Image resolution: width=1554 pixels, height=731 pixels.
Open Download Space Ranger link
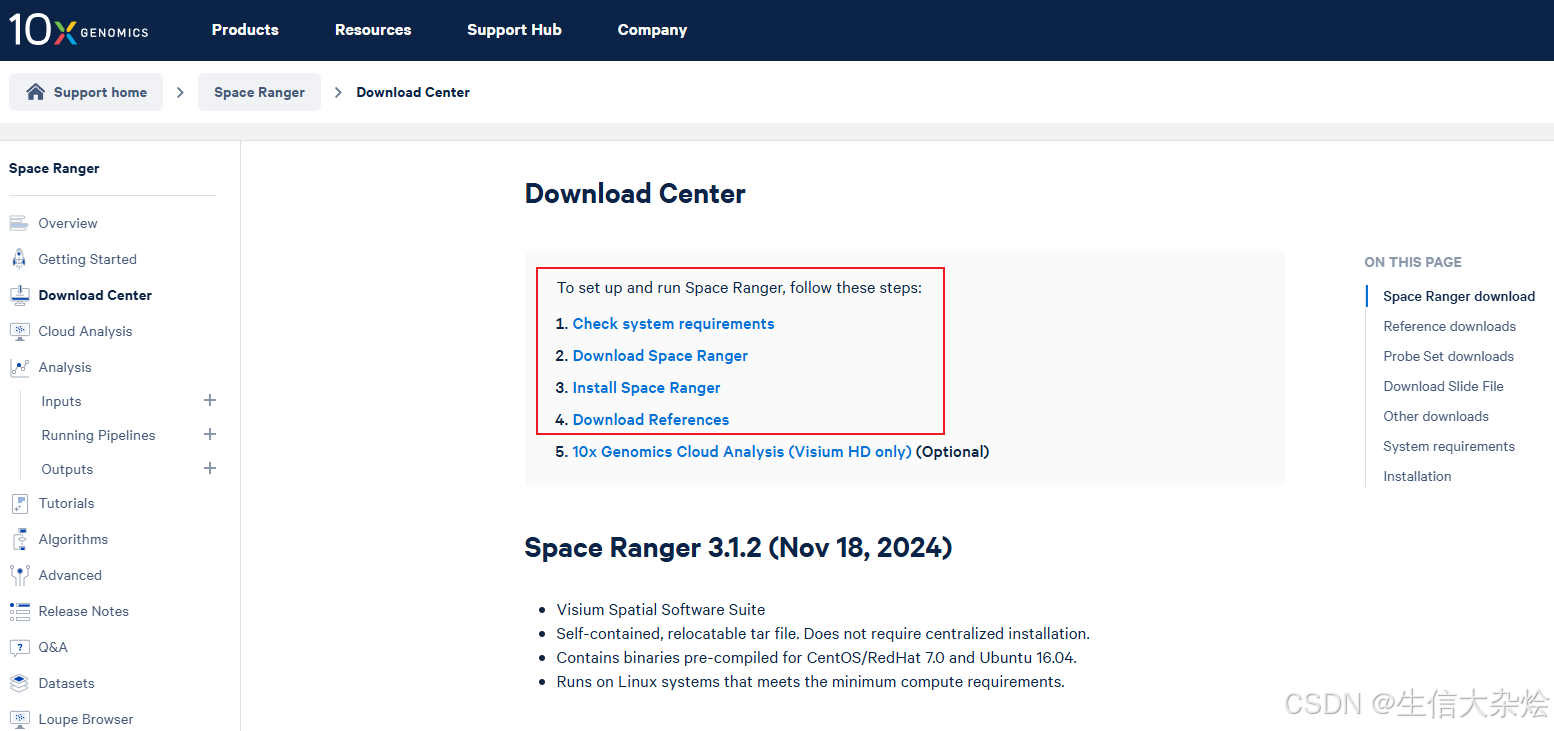pyautogui.click(x=660, y=356)
